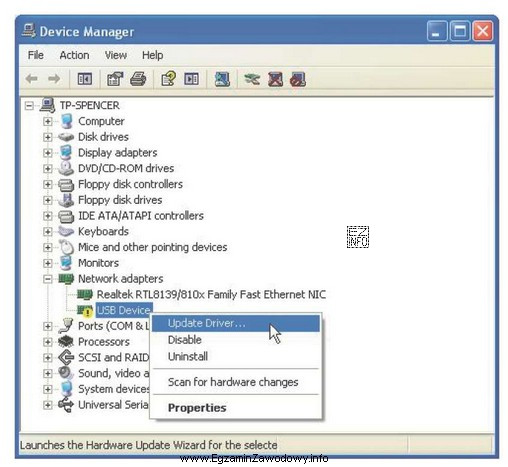Click the Forward arrow toolbar icon
Screen dimensions: 508x467
54,79
